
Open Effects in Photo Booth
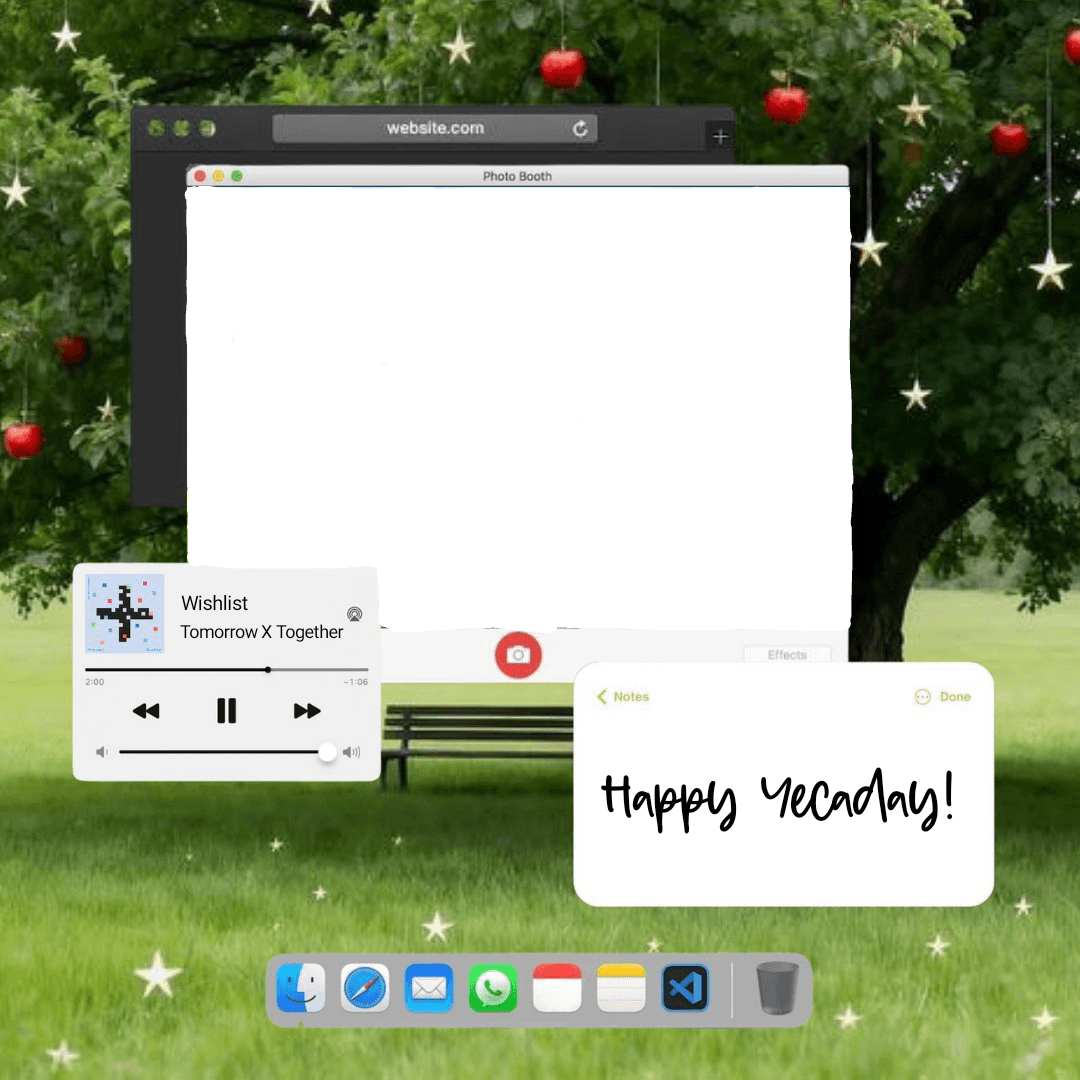pos(787,654)
